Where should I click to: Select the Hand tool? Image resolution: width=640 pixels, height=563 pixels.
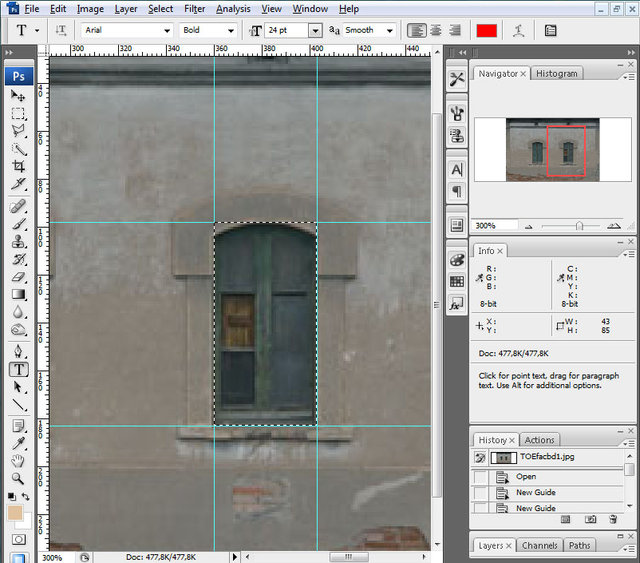pos(18,460)
